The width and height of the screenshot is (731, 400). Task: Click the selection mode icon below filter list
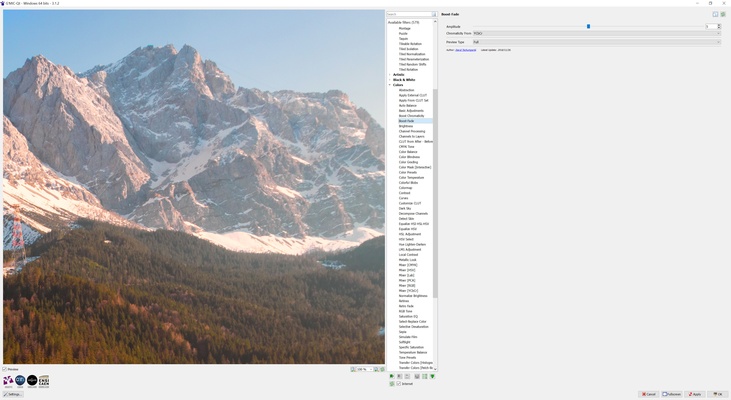(417, 376)
